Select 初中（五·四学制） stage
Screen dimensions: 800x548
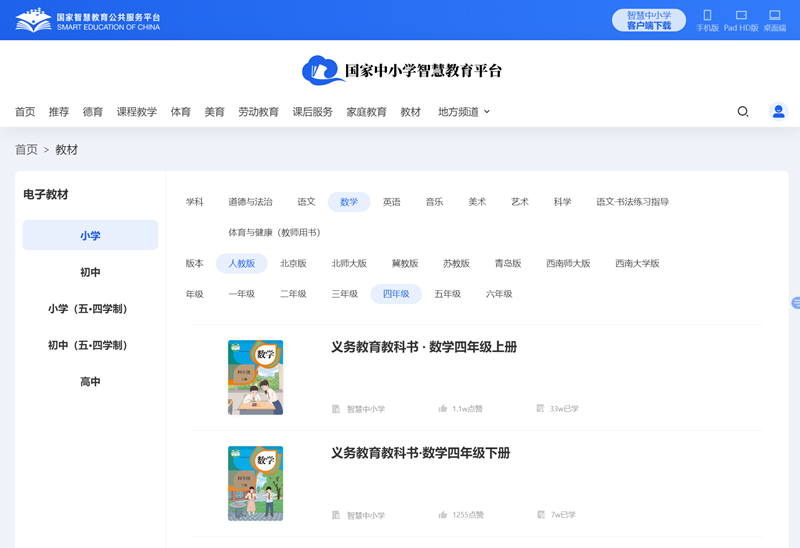[90, 345]
